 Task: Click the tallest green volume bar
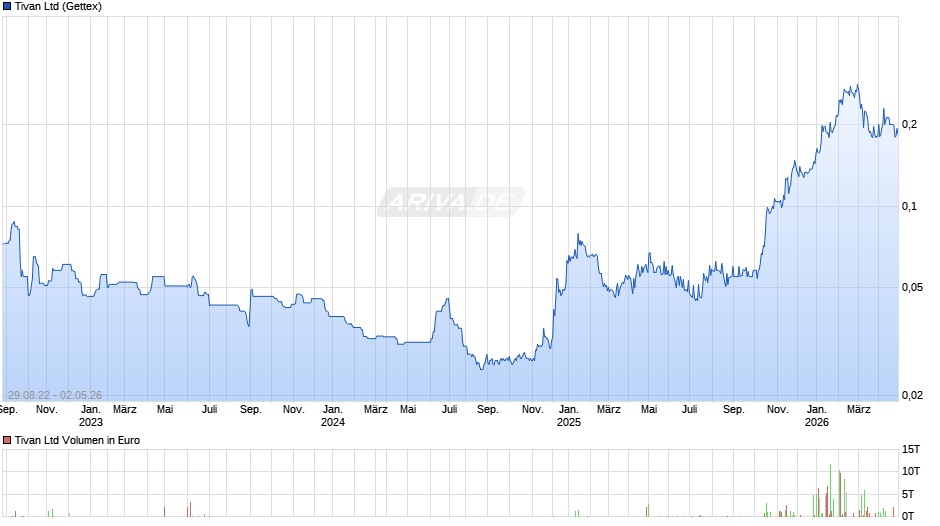click(831, 490)
